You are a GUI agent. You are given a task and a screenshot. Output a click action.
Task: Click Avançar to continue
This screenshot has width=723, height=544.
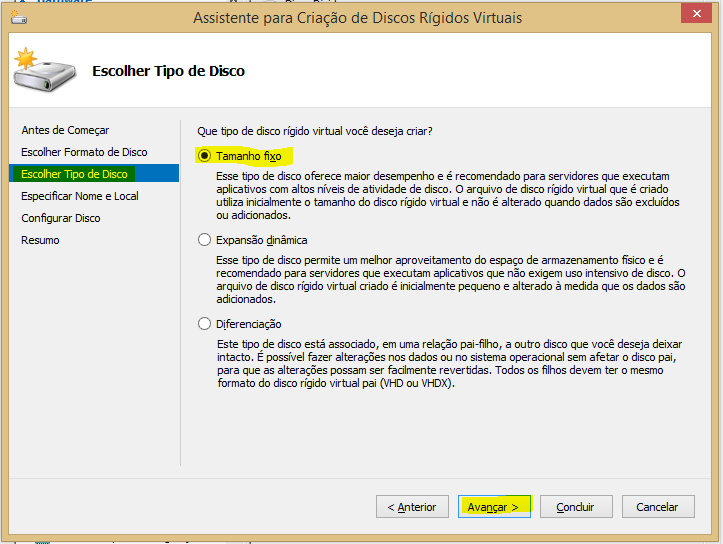[494, 507]
